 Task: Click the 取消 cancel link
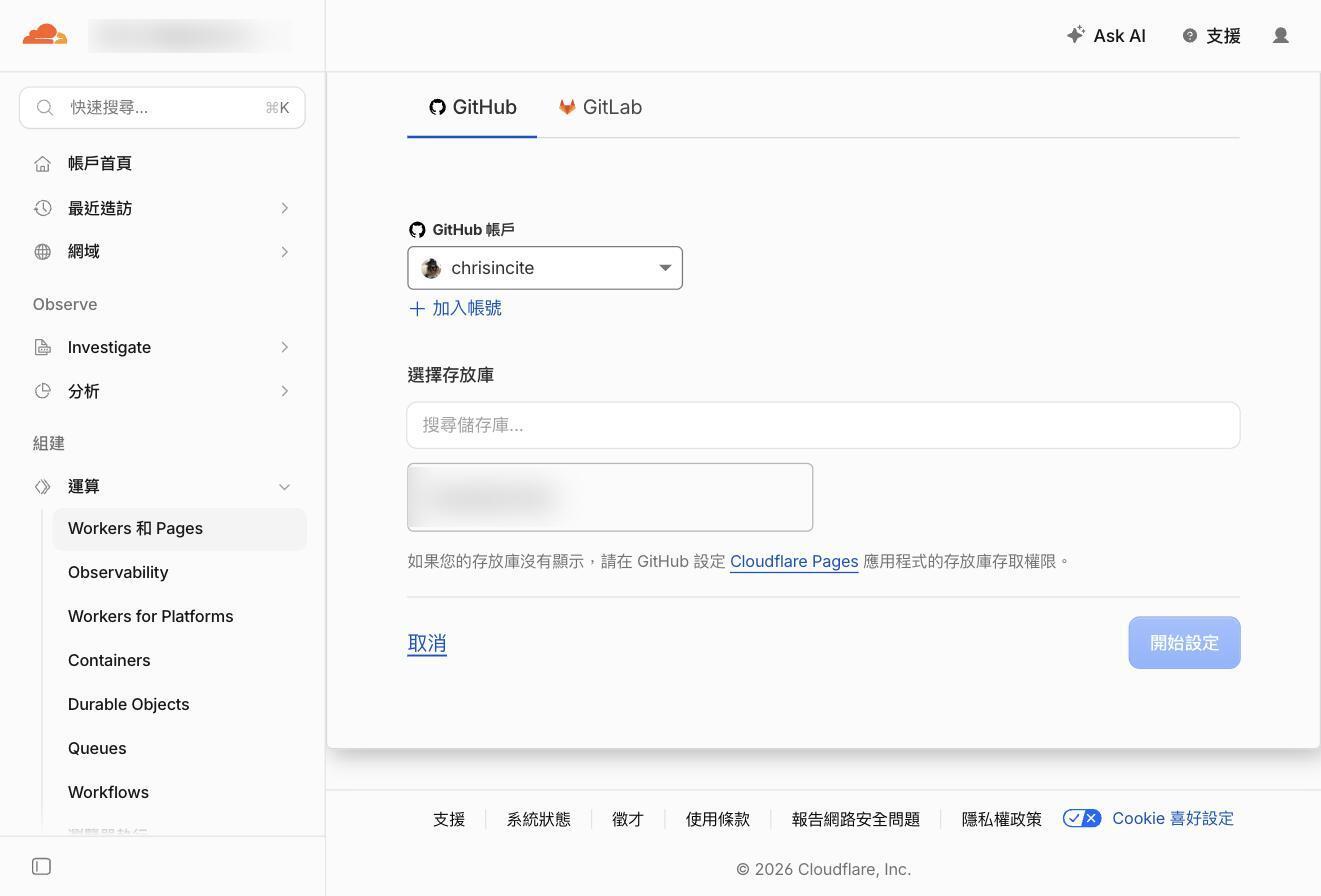427,644
